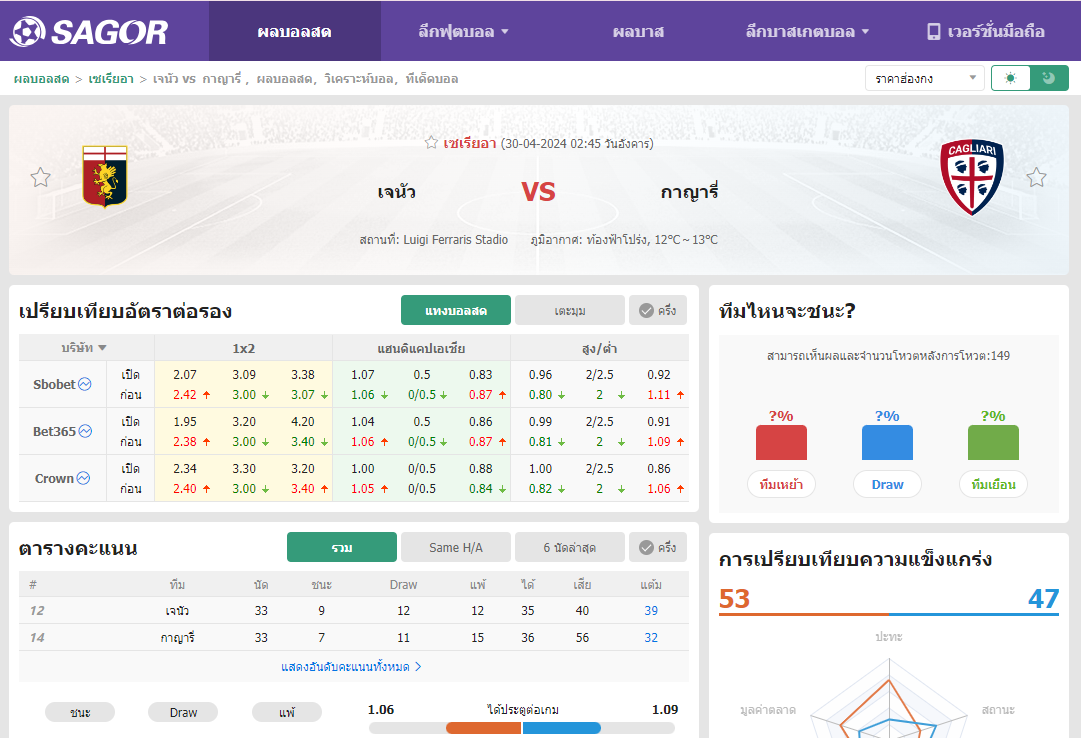Click the เซเรียอา breadcrumb link
Image resolution: width=1081 pixels, height=738 pixels.
pyautogui.click(x=111, y=79)
